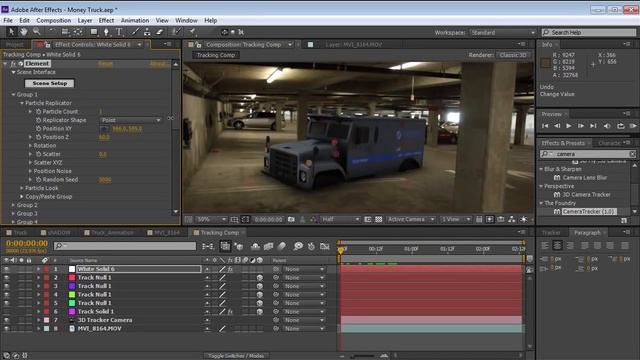Select the Pen tool
The height and width of the screenshot is (360, 640).
107,32
